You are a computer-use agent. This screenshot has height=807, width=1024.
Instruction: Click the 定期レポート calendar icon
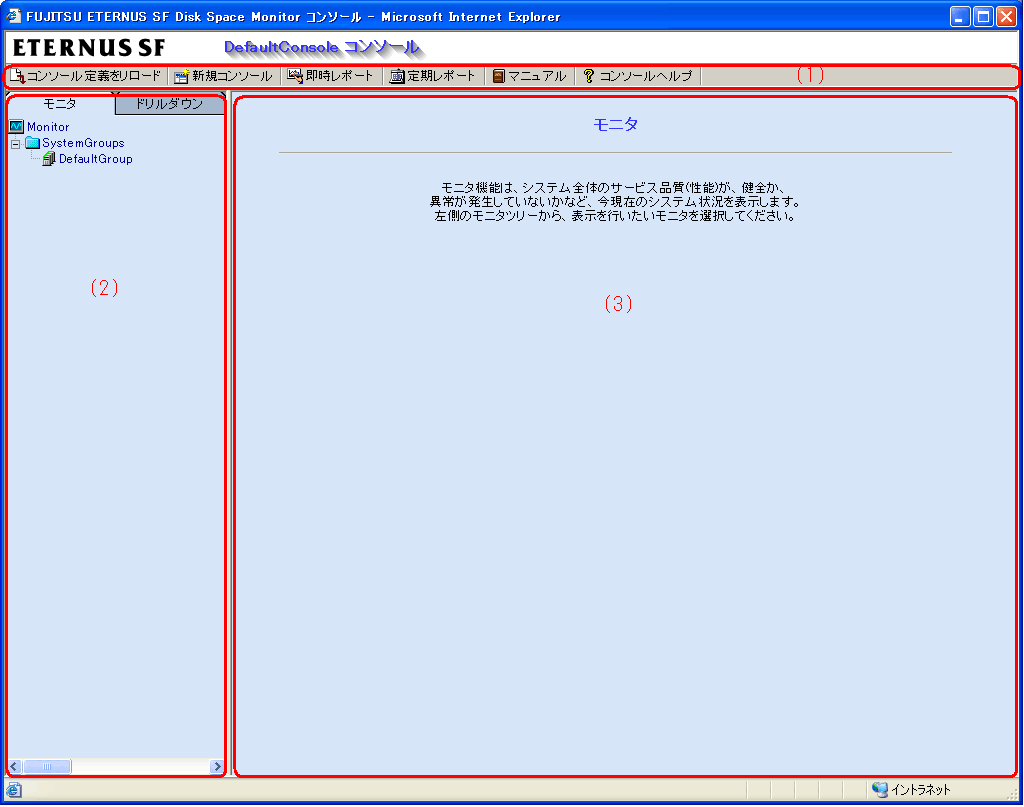coord(397,76)
